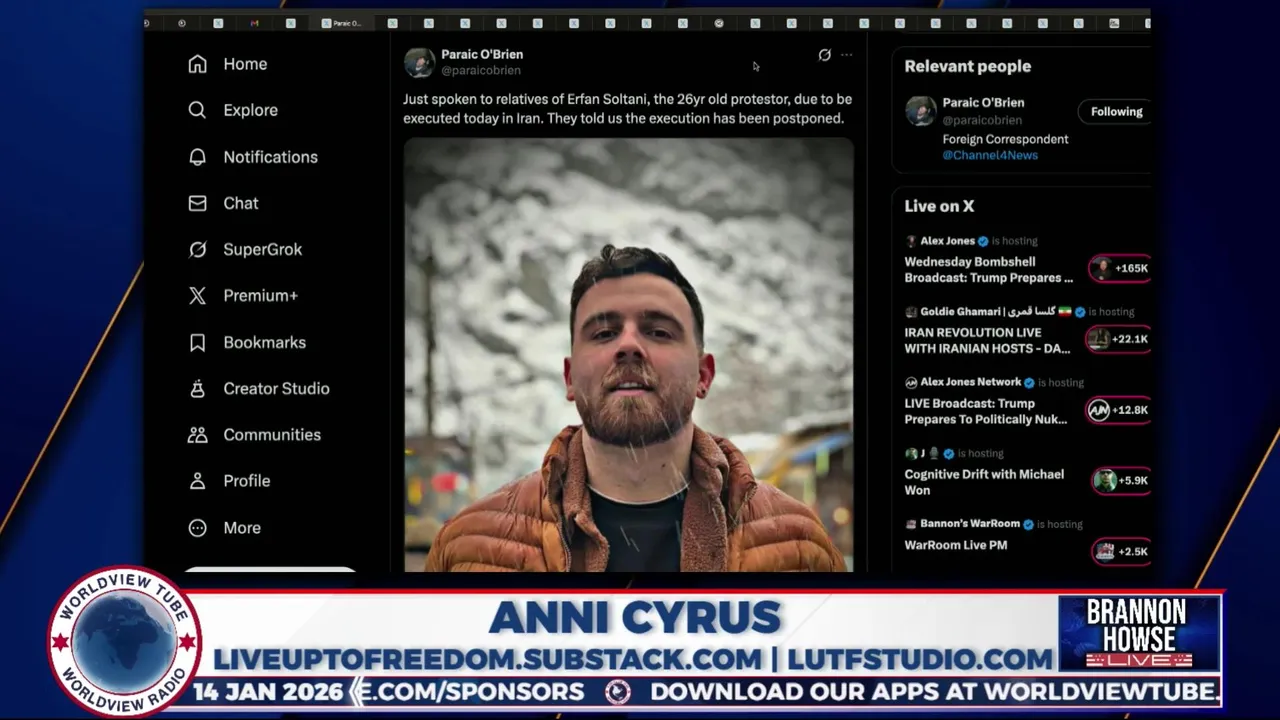The image size is (1280, 720).
Task: Click the @paraicobrien handle on the post
Action: tap(481, 71)
